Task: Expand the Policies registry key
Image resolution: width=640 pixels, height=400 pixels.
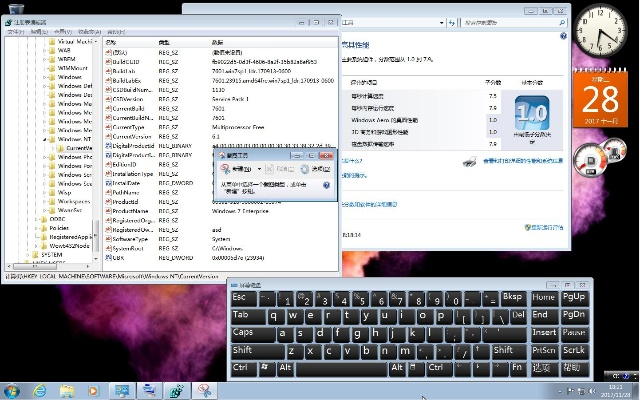Action: (36, 228)
